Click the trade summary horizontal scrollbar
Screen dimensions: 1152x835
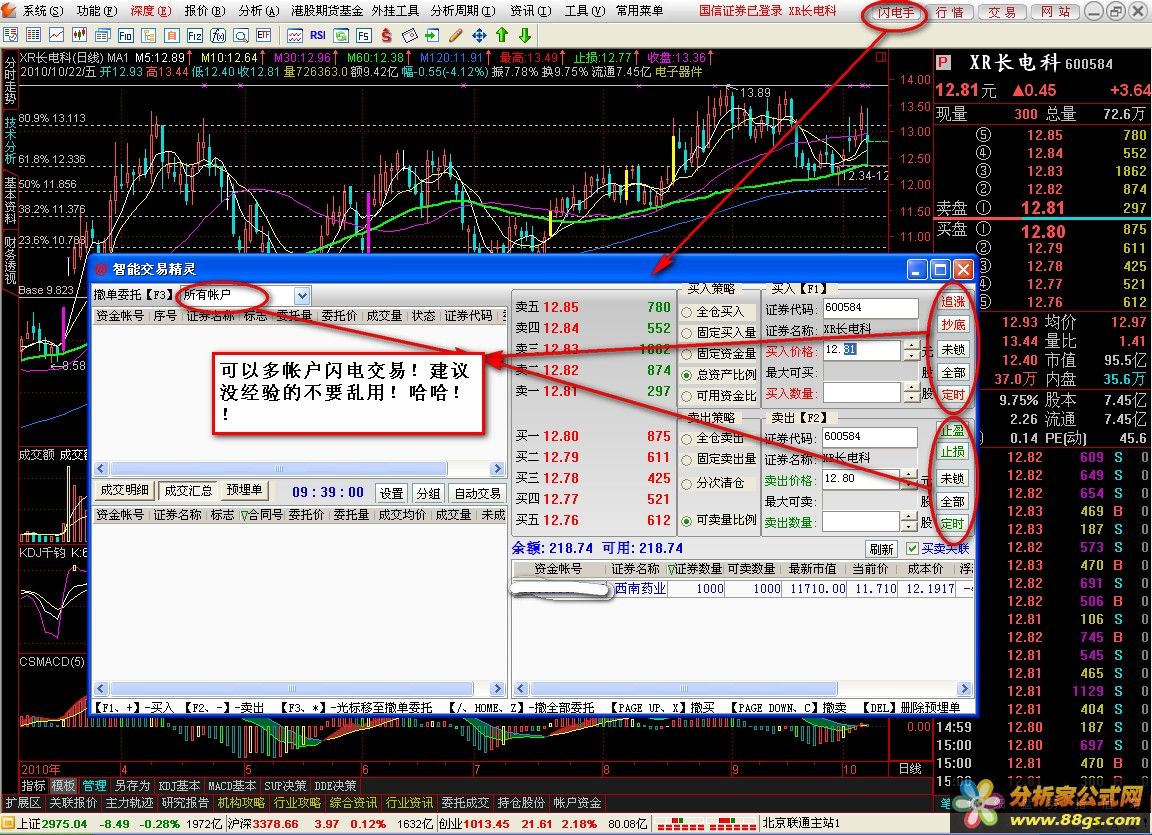coord(300,689)
